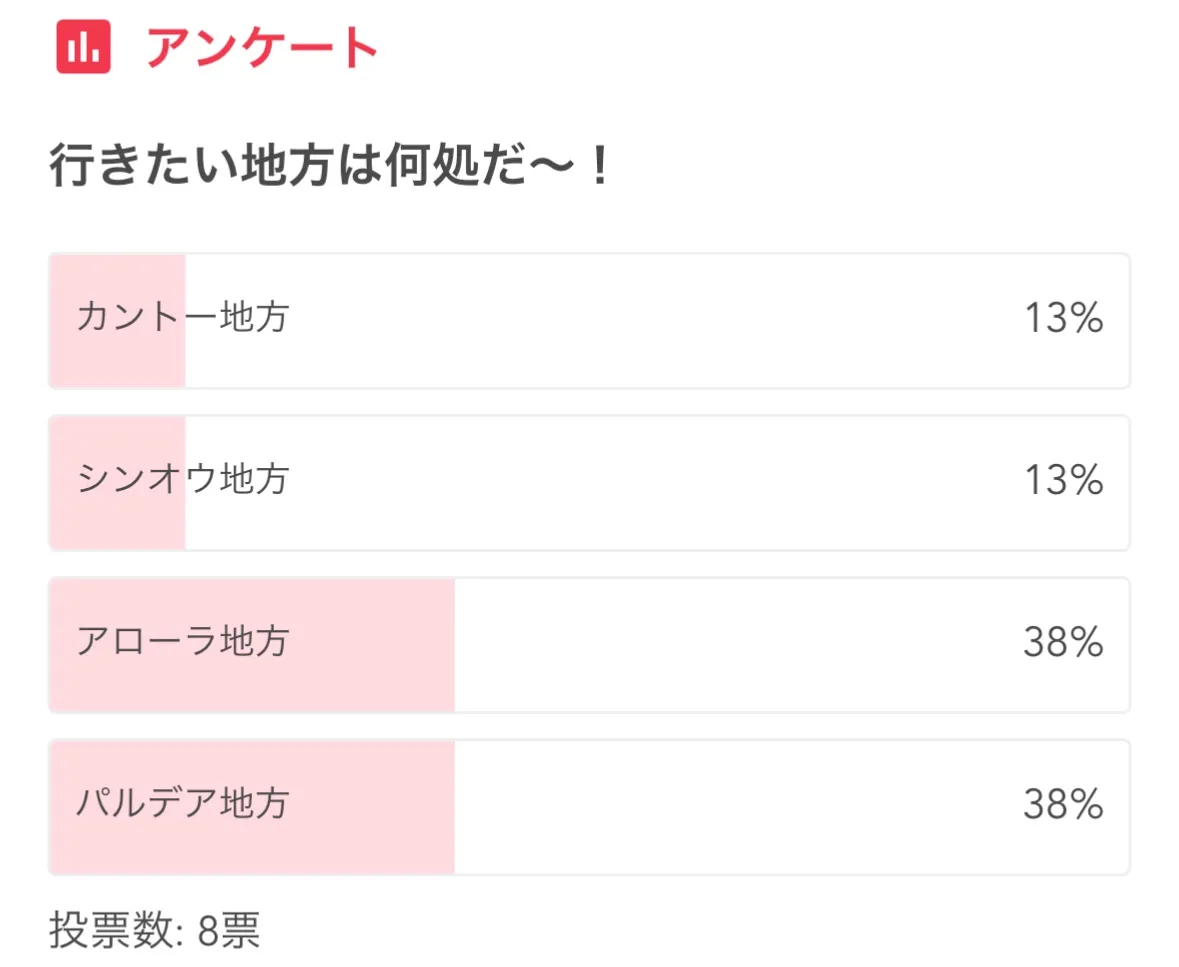
Task: Click the red poll chart icon
Action: pos(83,46)
